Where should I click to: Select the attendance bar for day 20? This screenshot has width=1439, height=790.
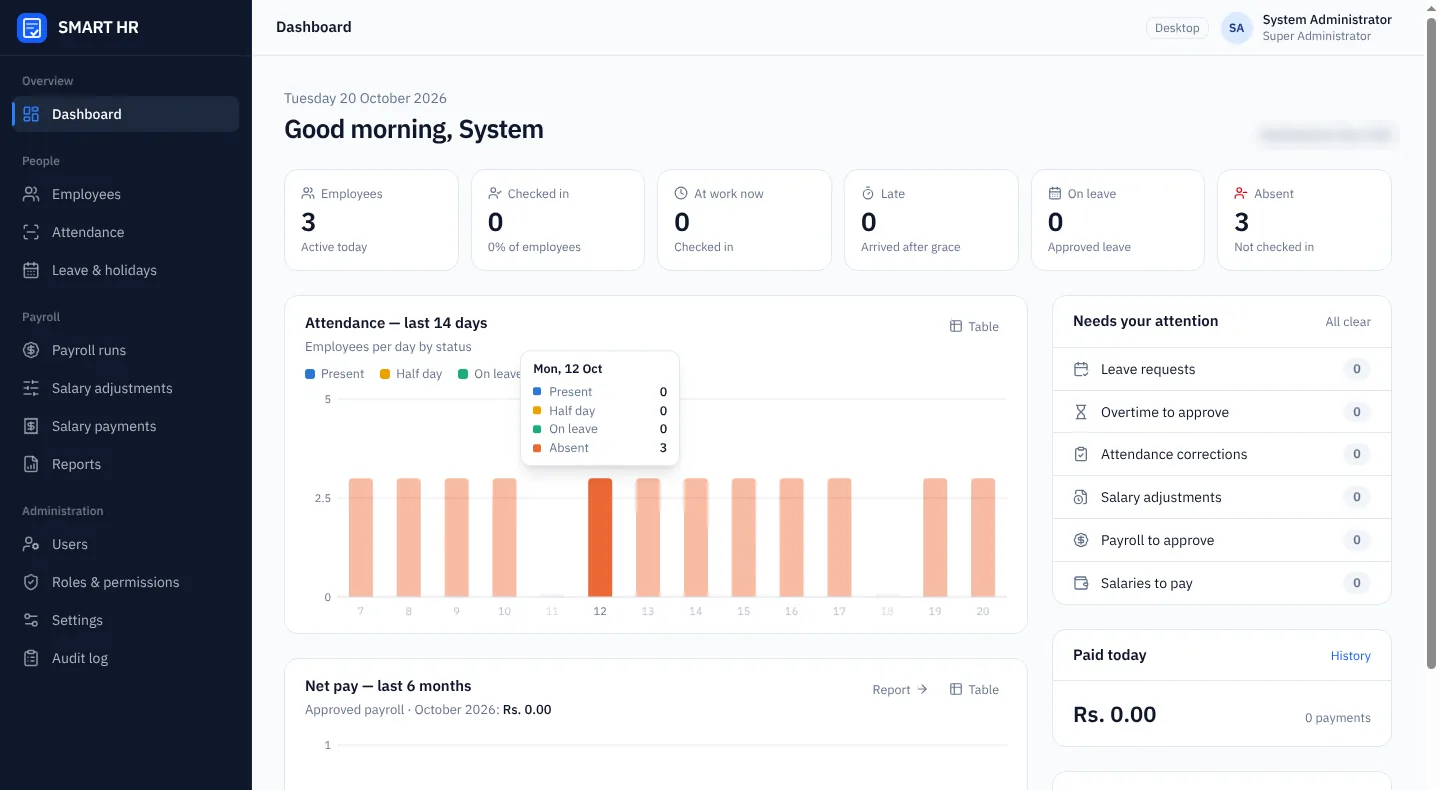point(983,538)
